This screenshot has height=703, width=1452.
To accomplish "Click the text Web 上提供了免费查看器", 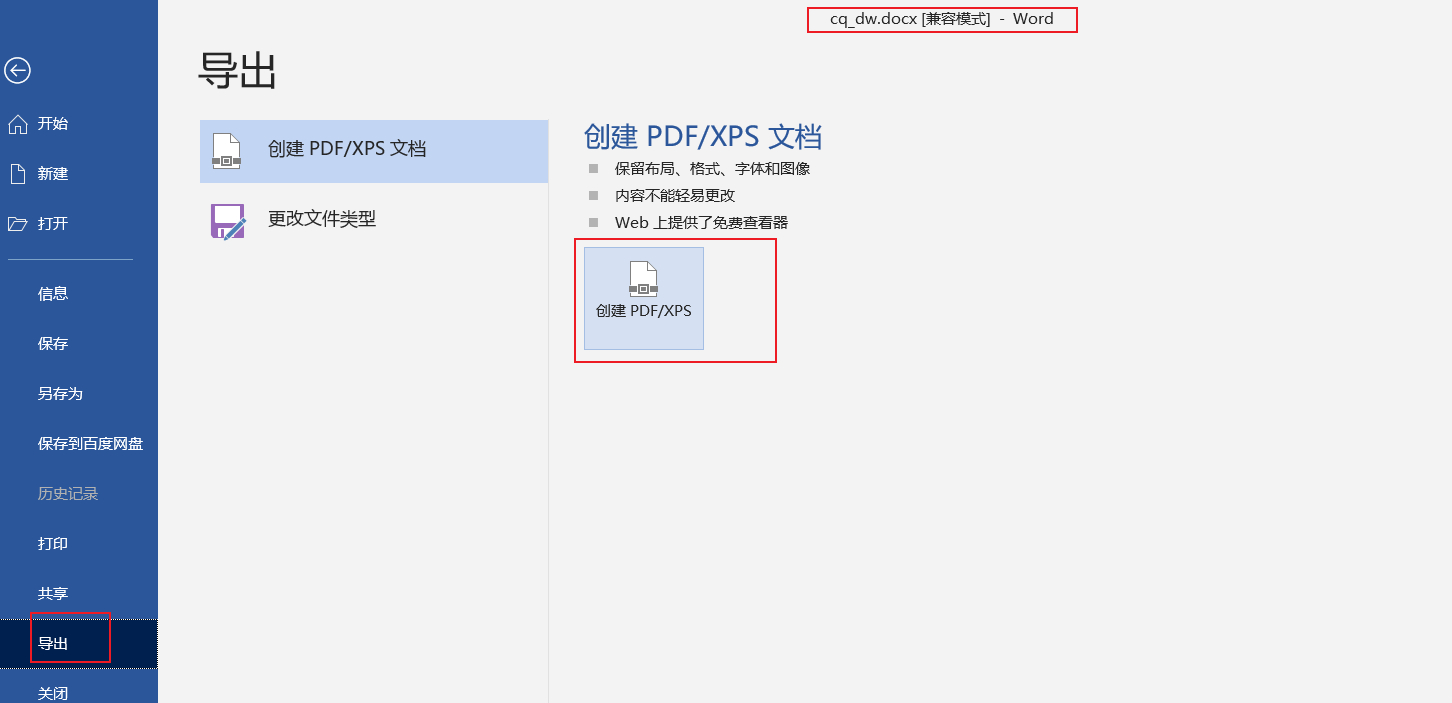I will (x=701, y=223).
